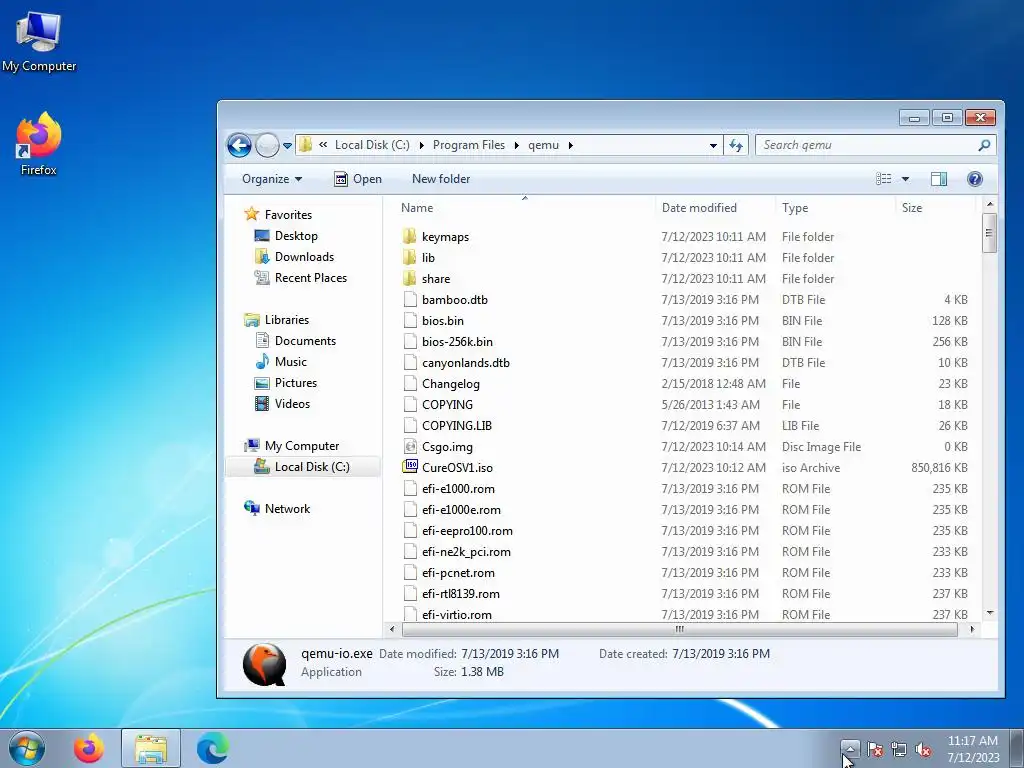Select the efi-rtl8139.rom file
Image resolution: width=1024 pixels, height=768 pixels.
coord(460,594)
